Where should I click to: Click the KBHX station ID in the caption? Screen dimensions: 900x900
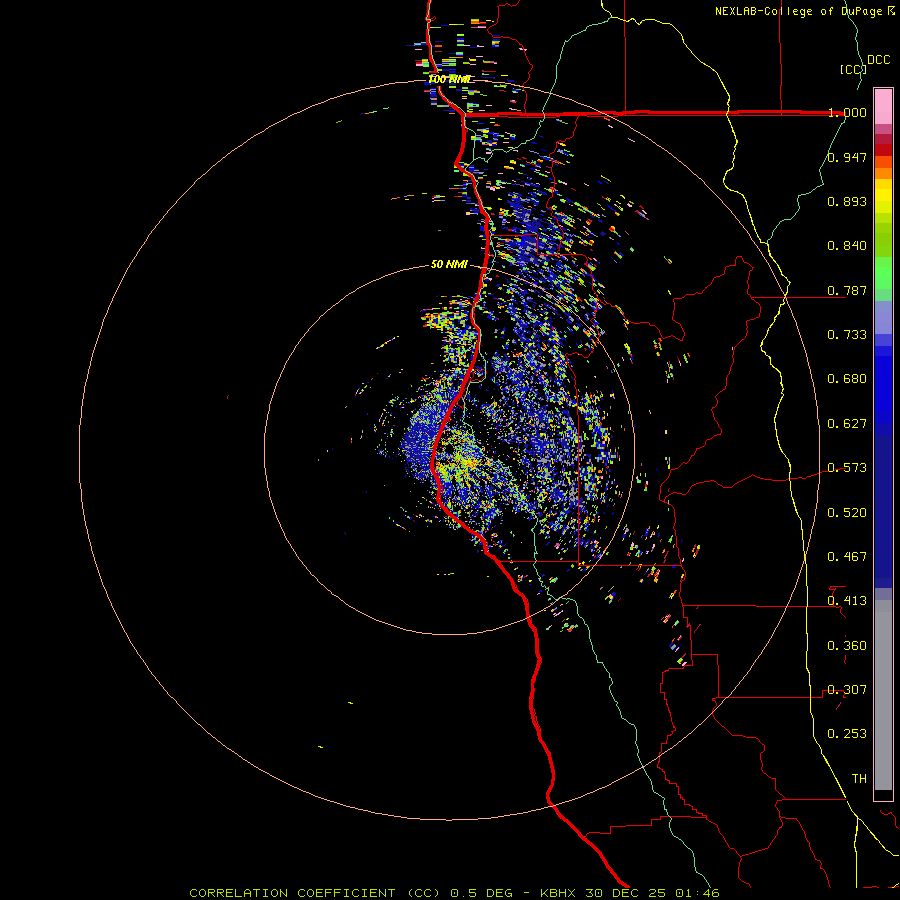[x=558, y=893]
